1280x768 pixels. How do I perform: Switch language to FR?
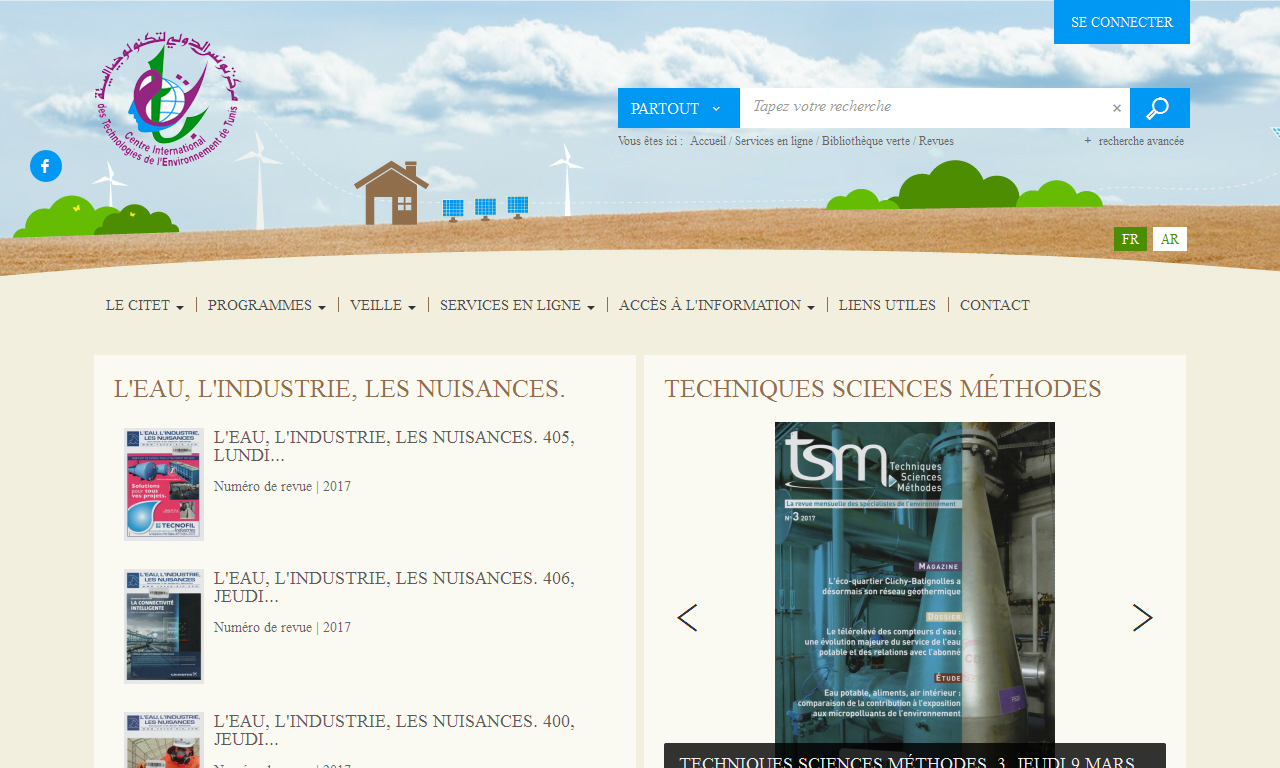pos(1130,239)
